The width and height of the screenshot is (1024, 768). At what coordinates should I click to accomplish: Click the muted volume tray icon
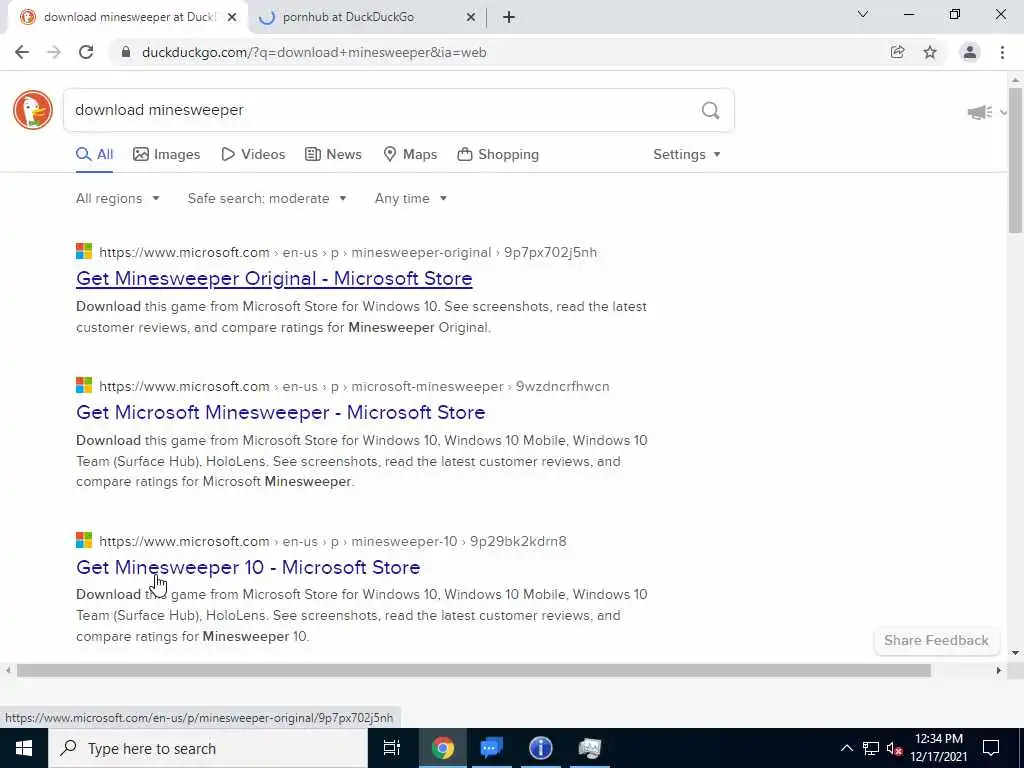[895, 748]
